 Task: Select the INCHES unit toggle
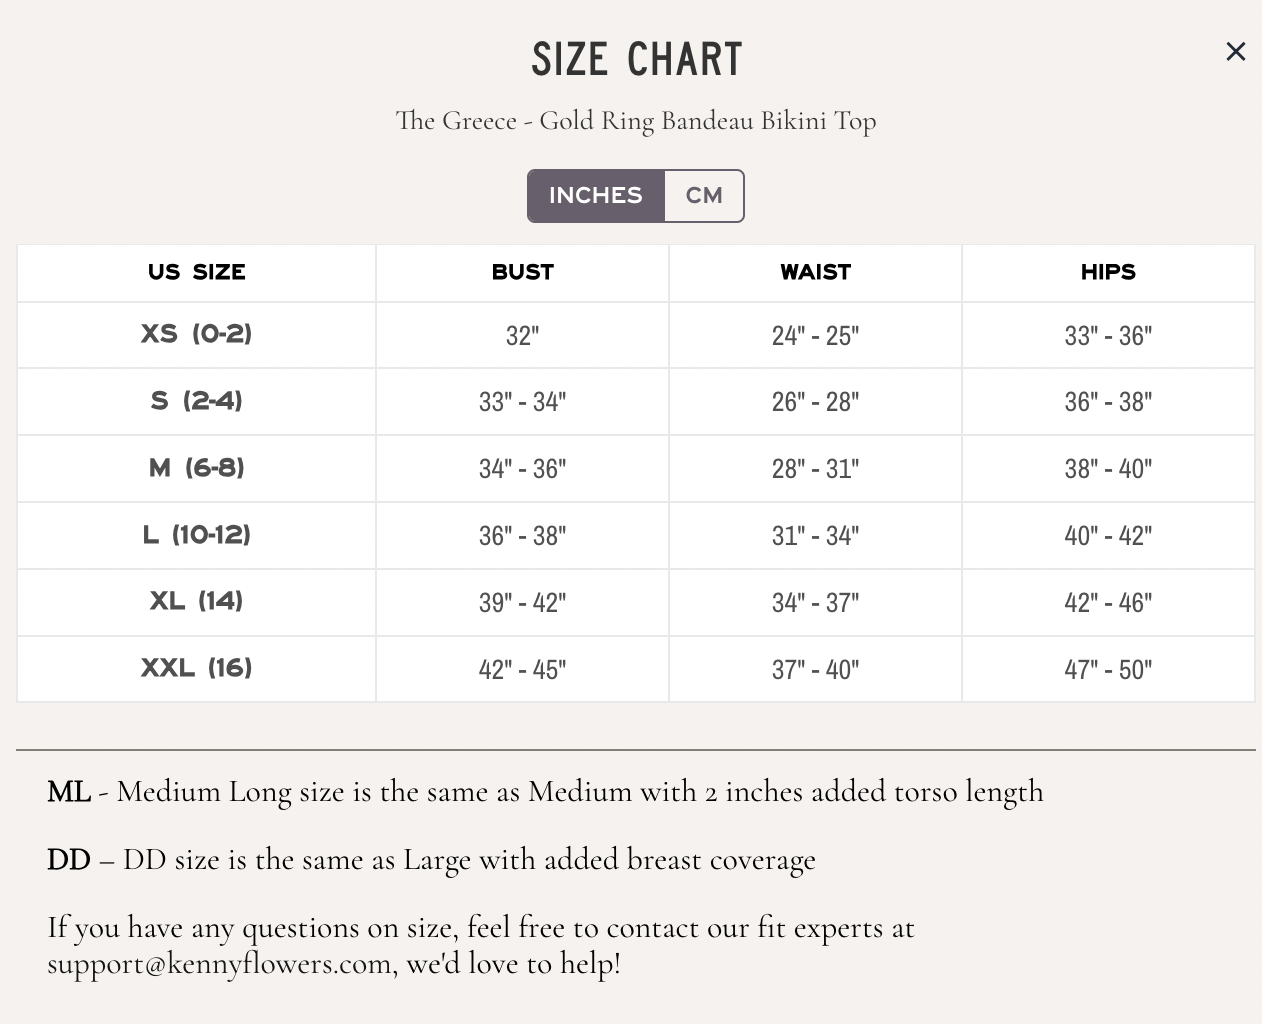[596, 196]
